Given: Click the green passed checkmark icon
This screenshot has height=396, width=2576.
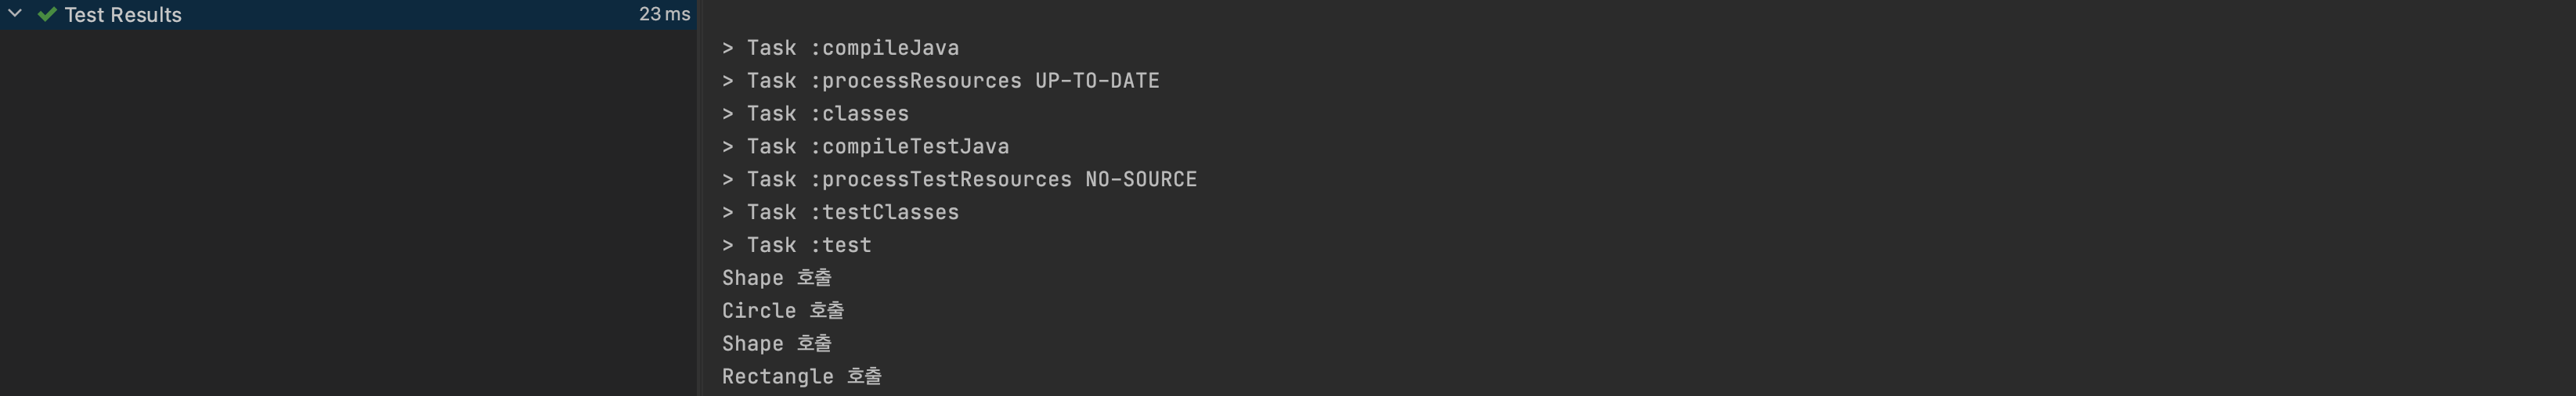Looking at the screenshot, I should pos(46,14).
